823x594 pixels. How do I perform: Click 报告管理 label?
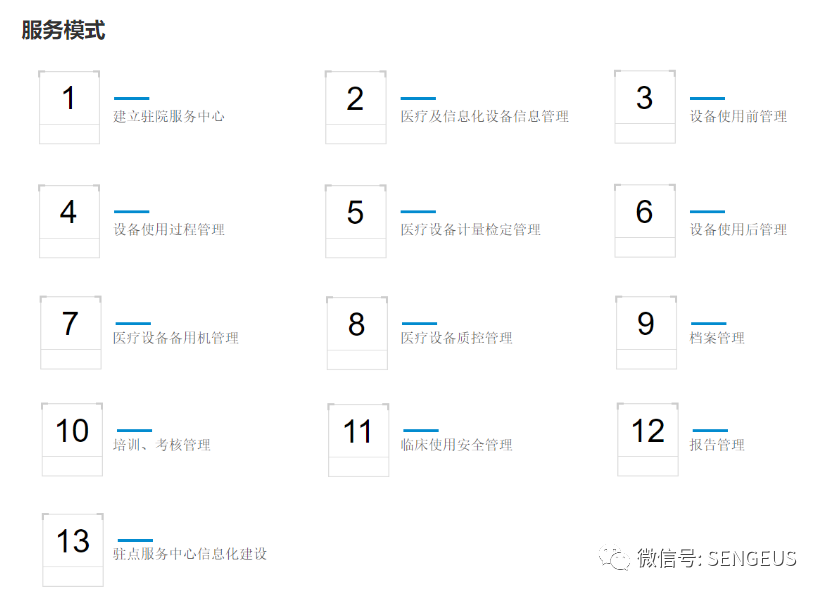pos(717,444)
